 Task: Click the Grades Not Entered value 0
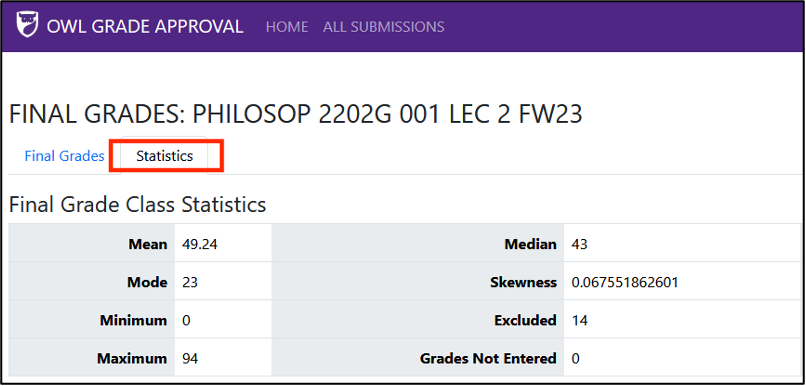pyautogui.click(x=575, y=358)
